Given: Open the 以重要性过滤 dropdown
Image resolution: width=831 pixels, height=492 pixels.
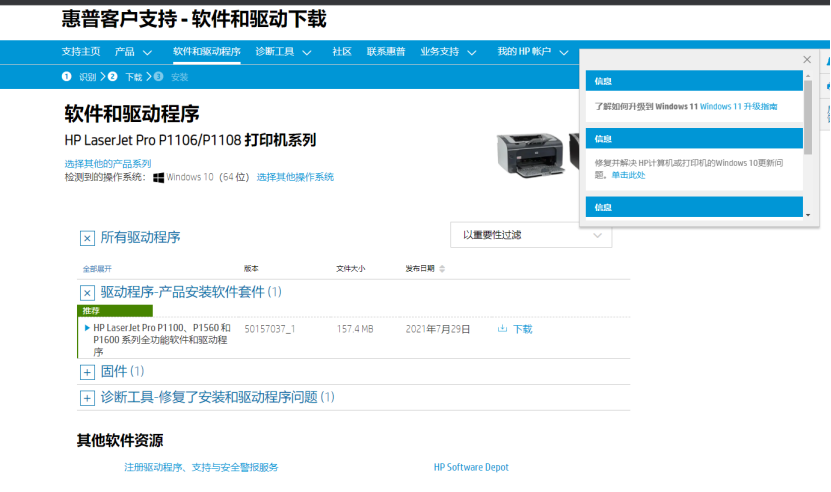Looking at the screenshot, I should 531,235.
